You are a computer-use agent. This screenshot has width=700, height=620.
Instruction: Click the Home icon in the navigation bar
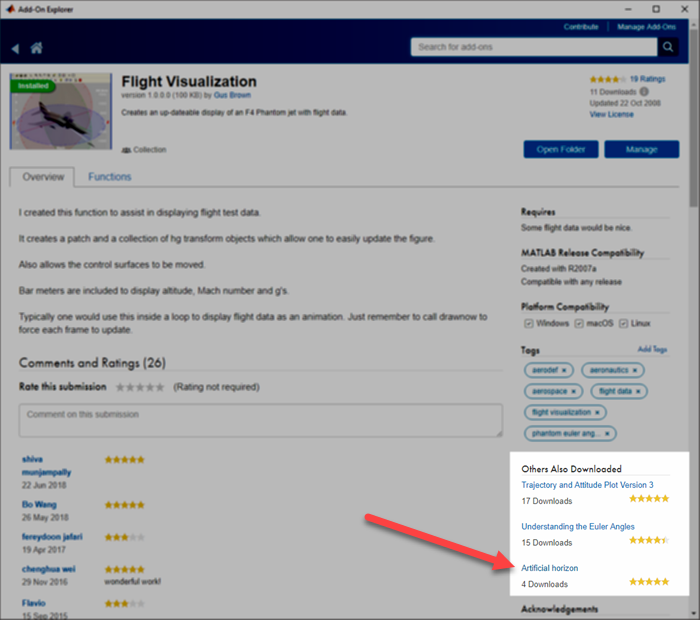(36, 48)
